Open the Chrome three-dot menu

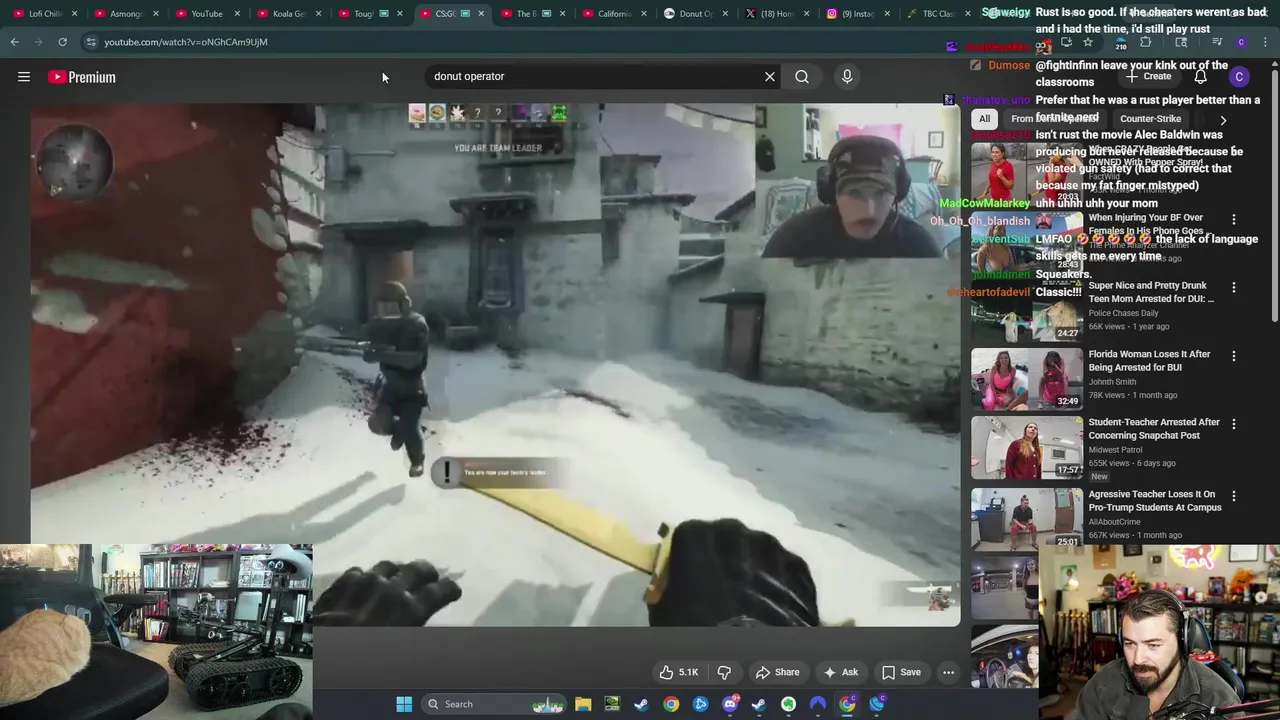coord(1265,42)
